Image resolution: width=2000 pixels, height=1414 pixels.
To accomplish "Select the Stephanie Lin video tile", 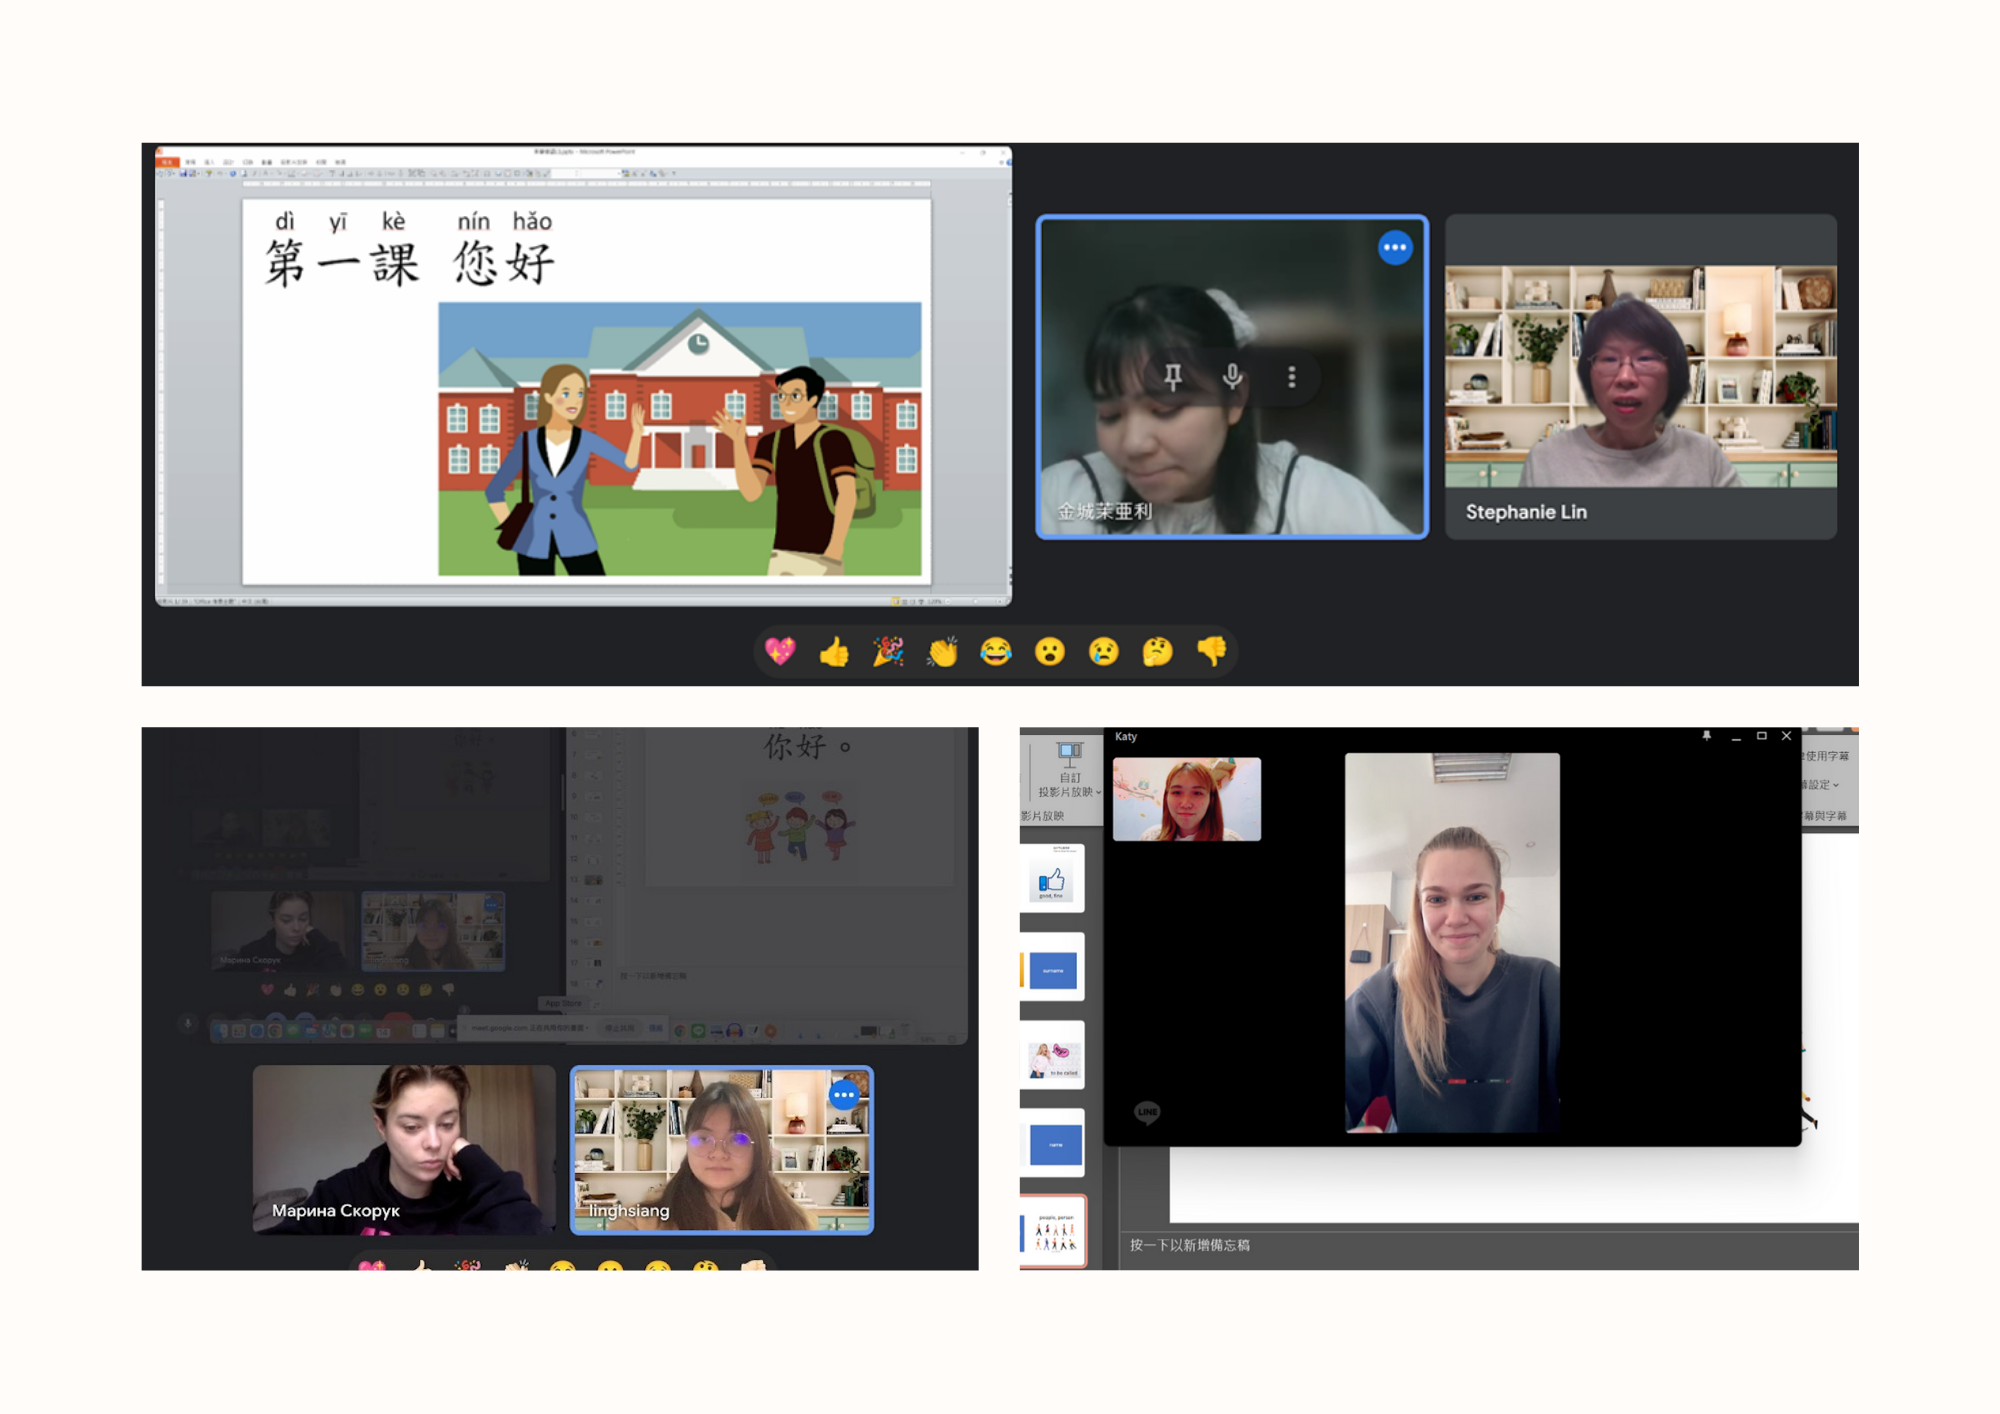I will (x=1641, y=377).
